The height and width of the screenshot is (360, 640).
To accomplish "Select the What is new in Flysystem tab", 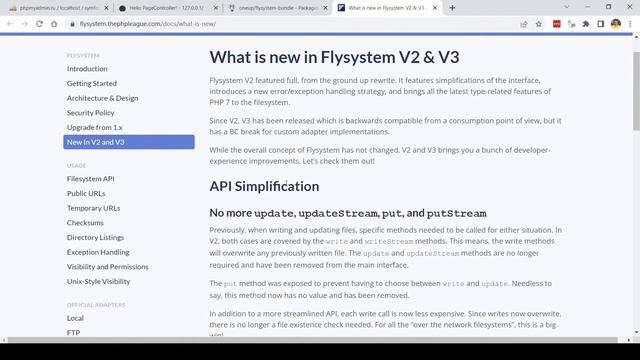I will [x=387, y=8].
